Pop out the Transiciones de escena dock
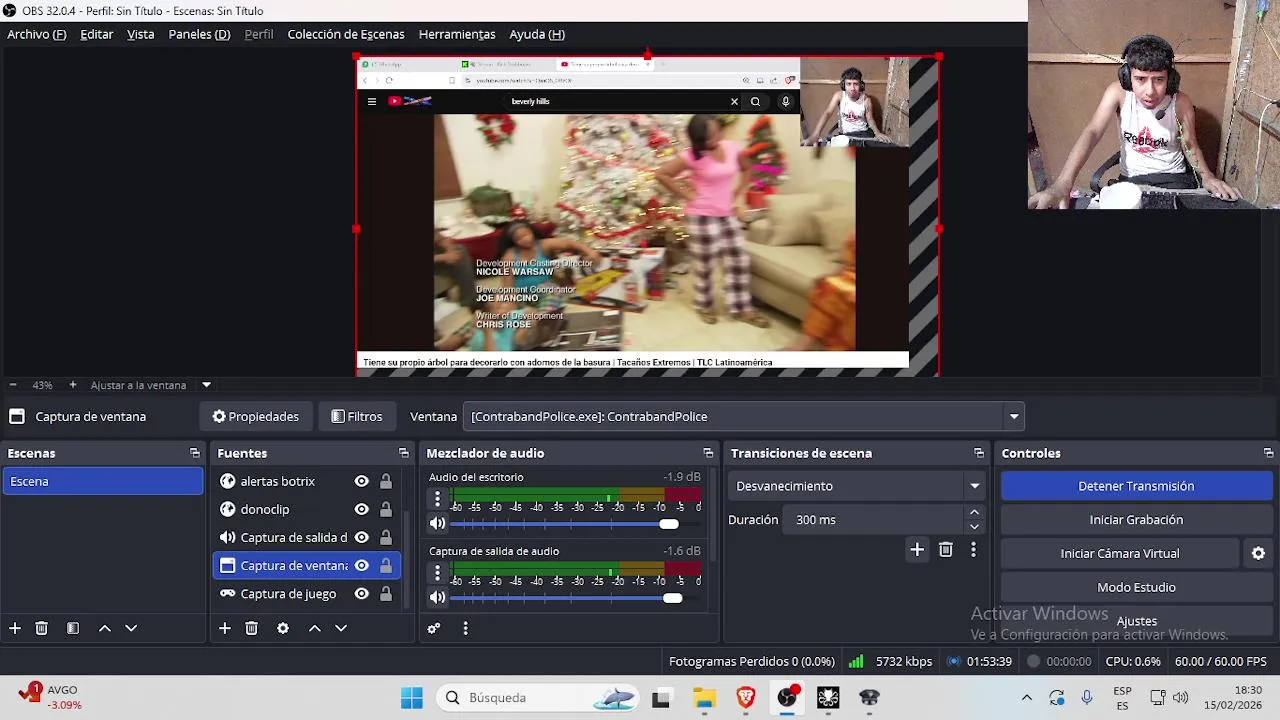The height and width of the screenshot is (720, 1280). point(979,453)
